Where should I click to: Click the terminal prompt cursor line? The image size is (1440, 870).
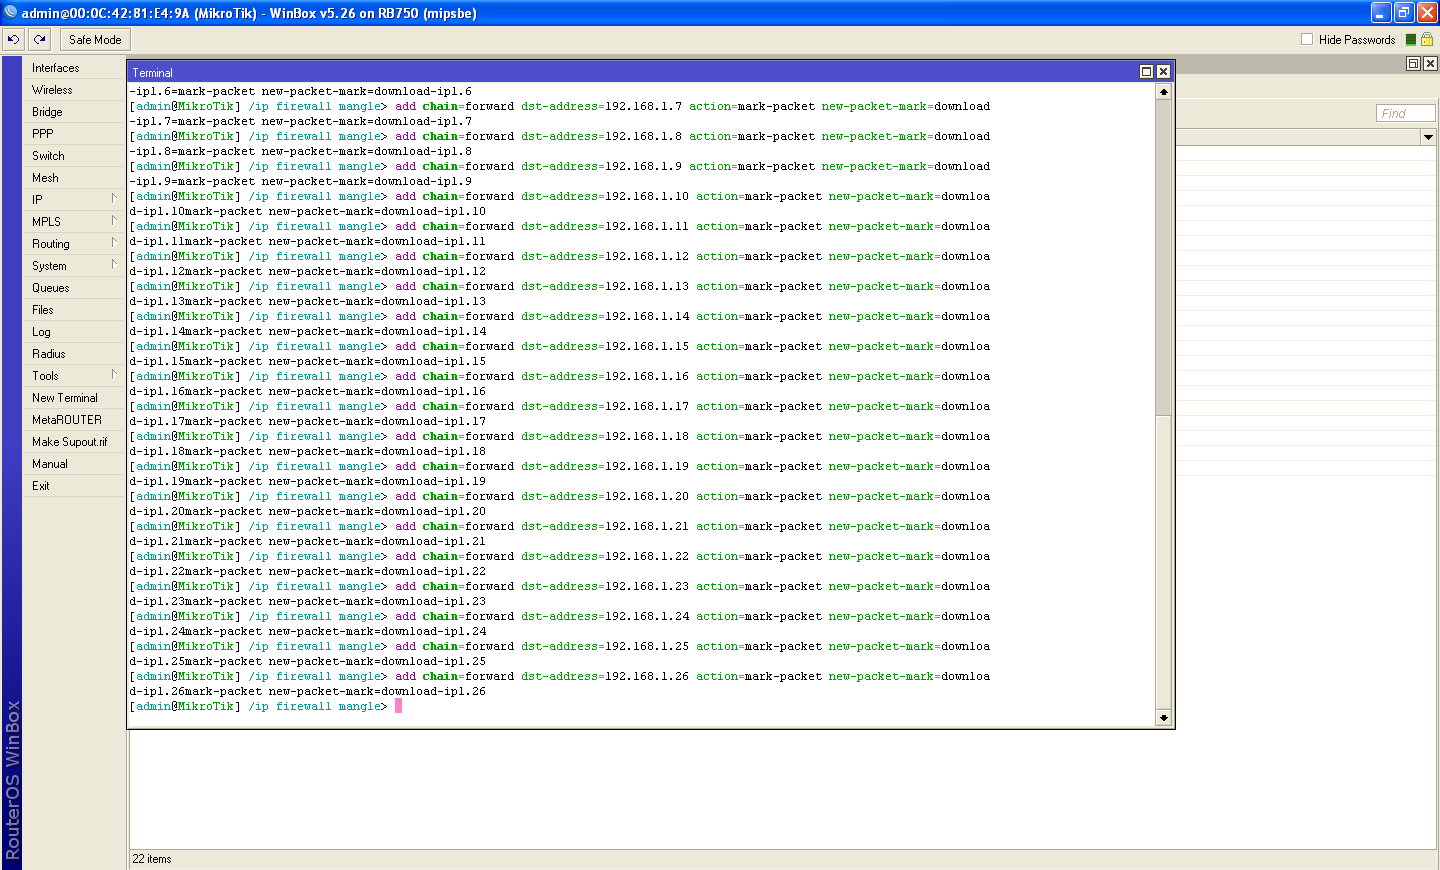(x=265, y=707)
